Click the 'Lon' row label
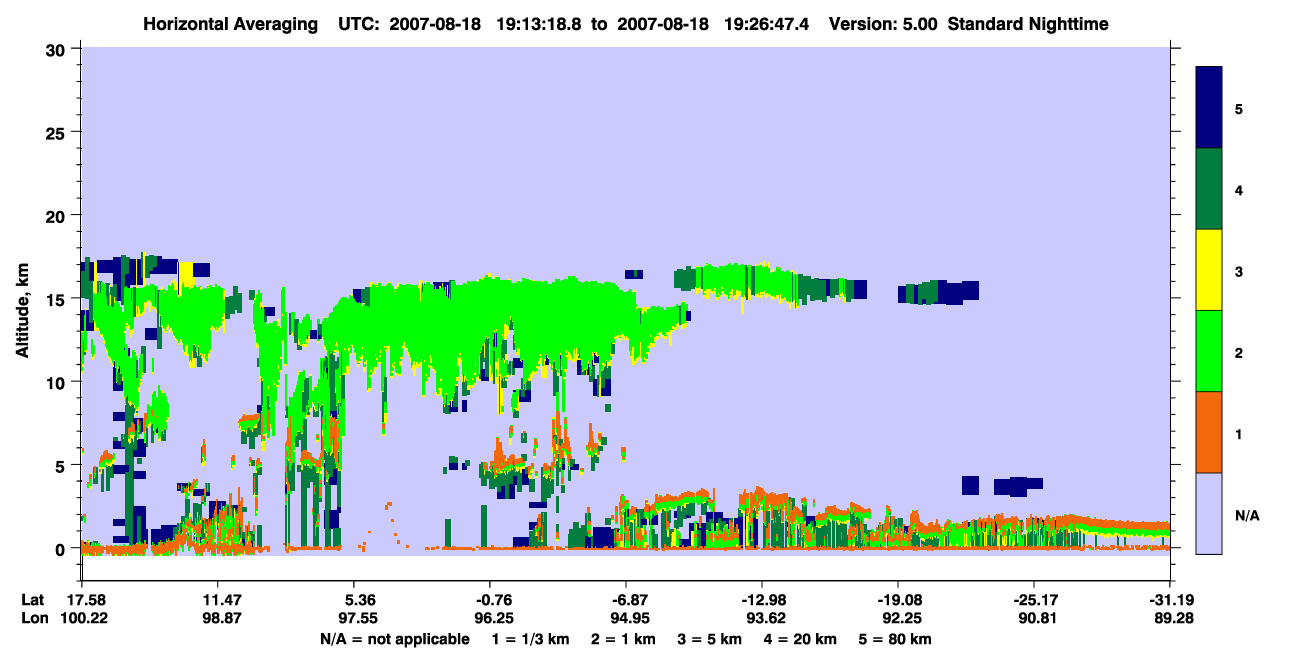1300x667 pixels. 33,619
